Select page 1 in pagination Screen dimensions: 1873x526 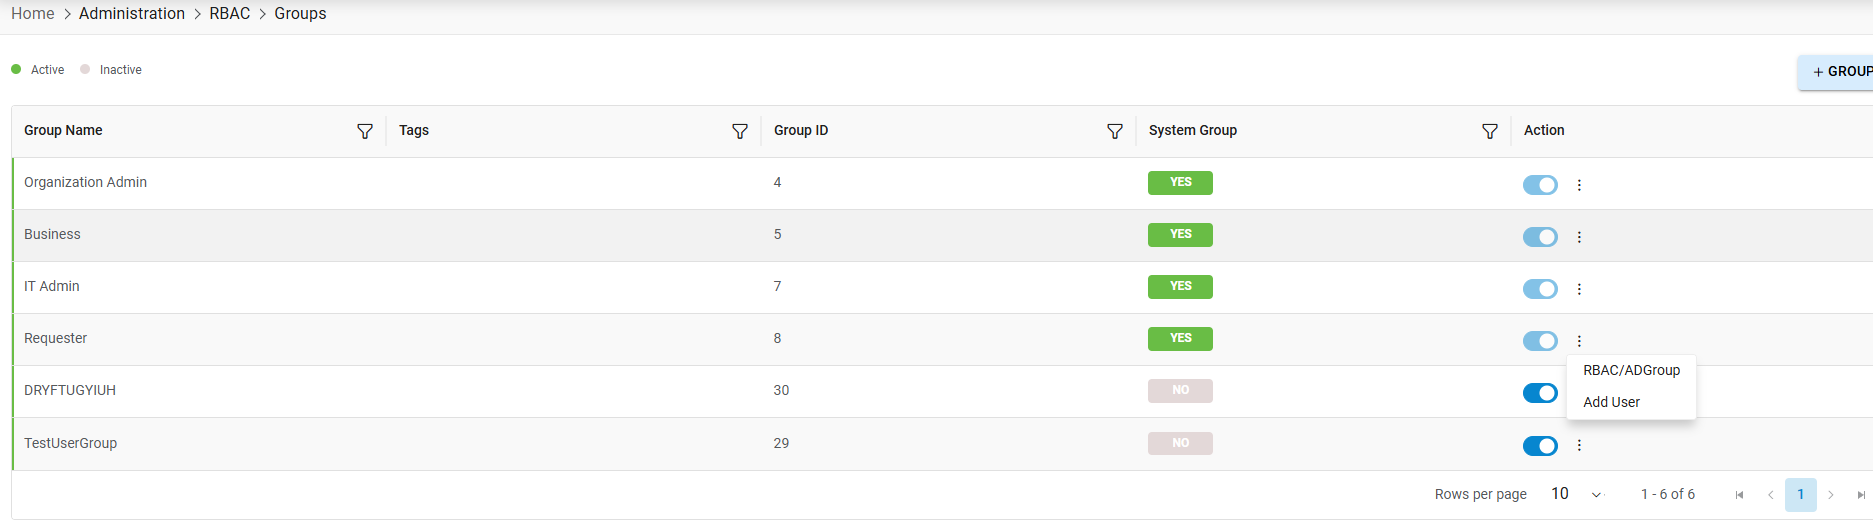pos(1800,495)
